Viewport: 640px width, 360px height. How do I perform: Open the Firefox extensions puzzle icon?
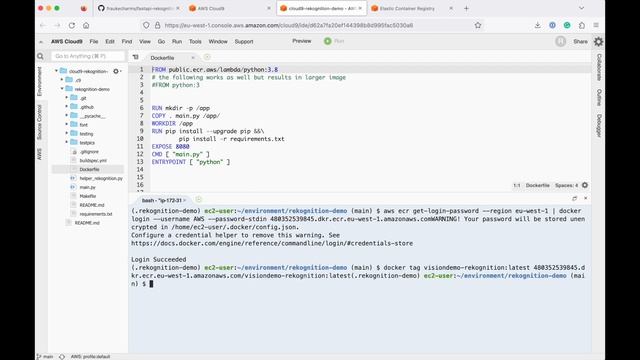pyautogui.click(x=582, y=25)
